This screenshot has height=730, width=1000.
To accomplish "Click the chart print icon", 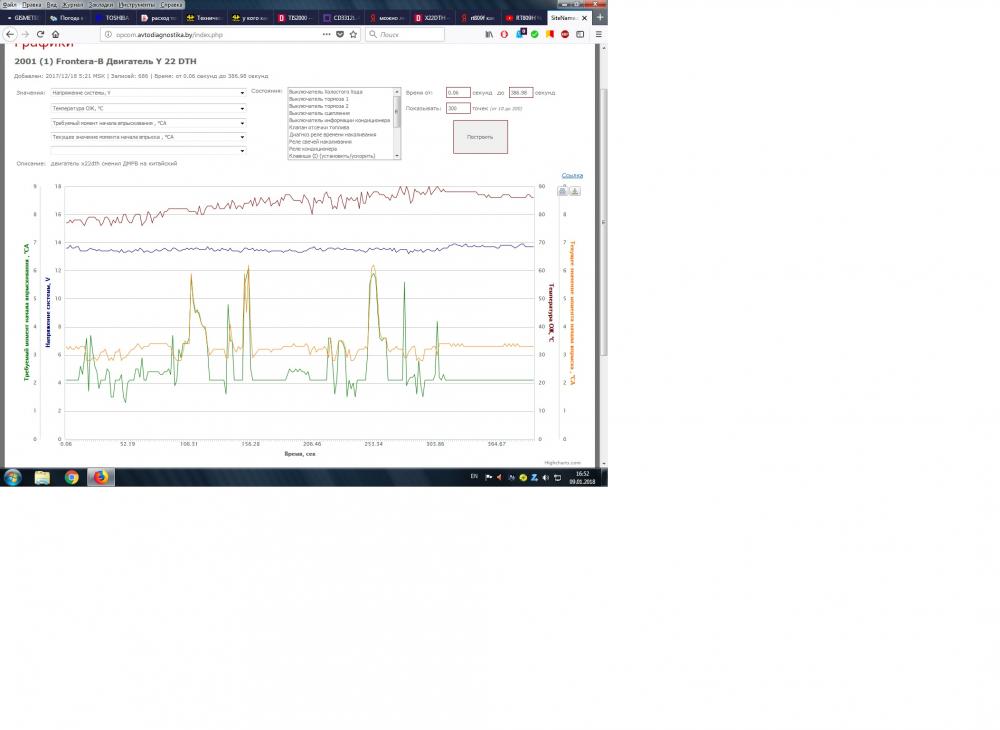I will click(x=563, y=191).
